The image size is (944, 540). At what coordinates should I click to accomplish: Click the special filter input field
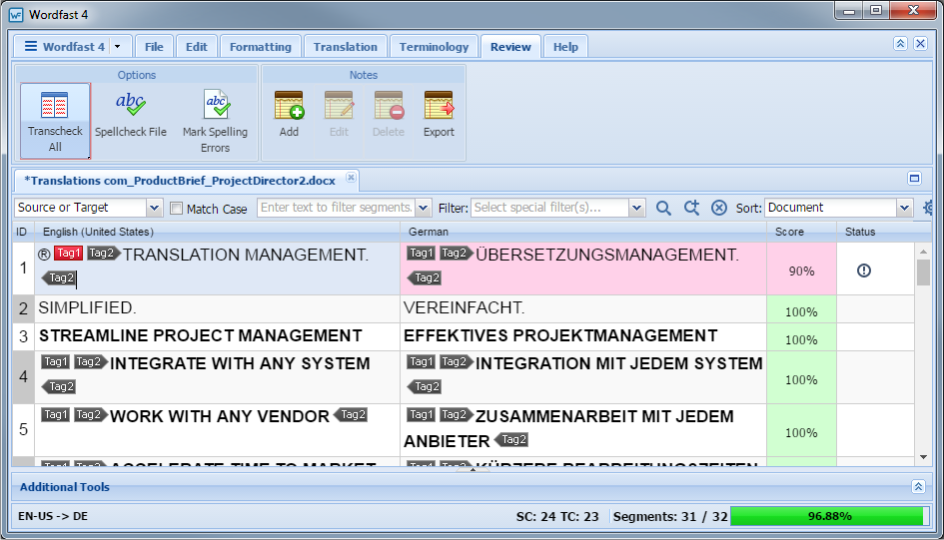pos(550,208)
